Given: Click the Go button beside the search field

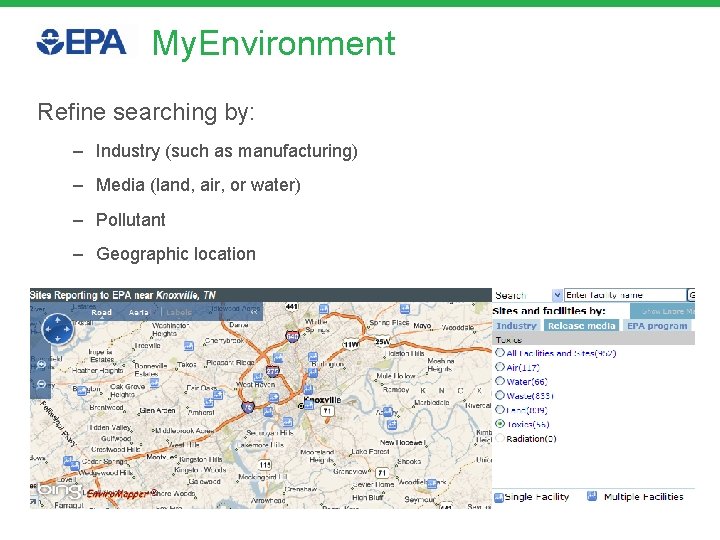Looking at the screenshot, I should (691, 295).
